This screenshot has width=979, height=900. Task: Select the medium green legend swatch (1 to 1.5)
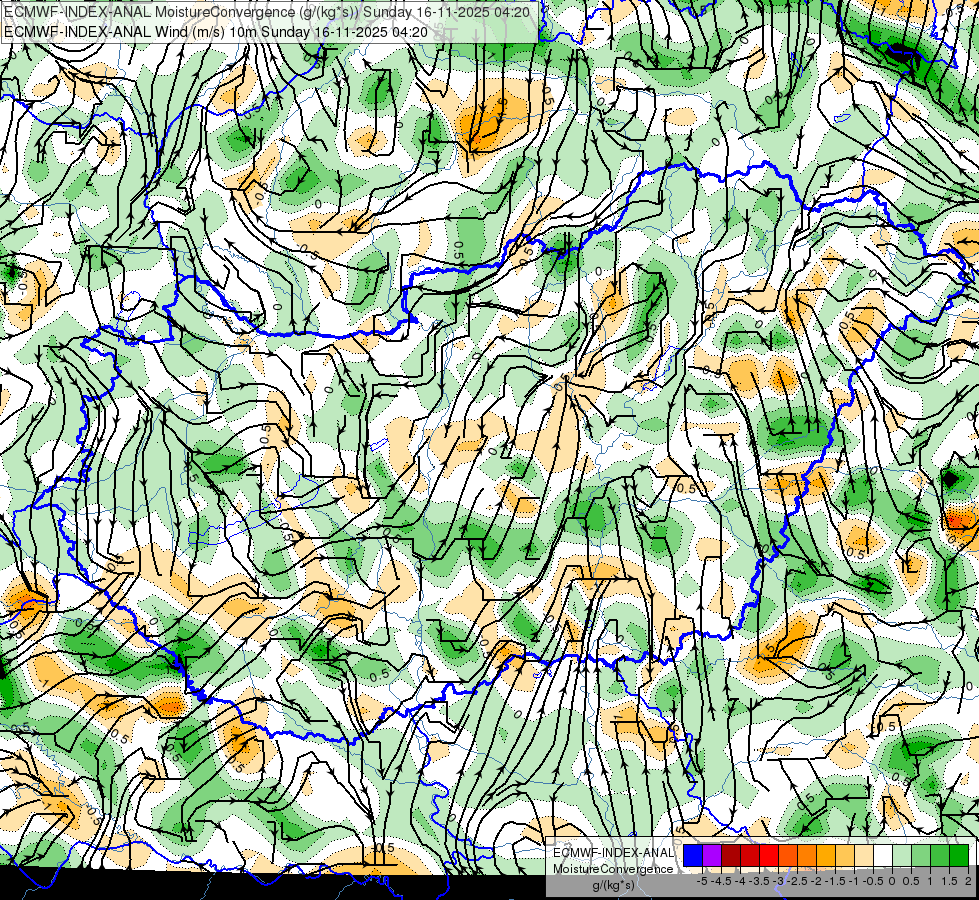[940, 855]
